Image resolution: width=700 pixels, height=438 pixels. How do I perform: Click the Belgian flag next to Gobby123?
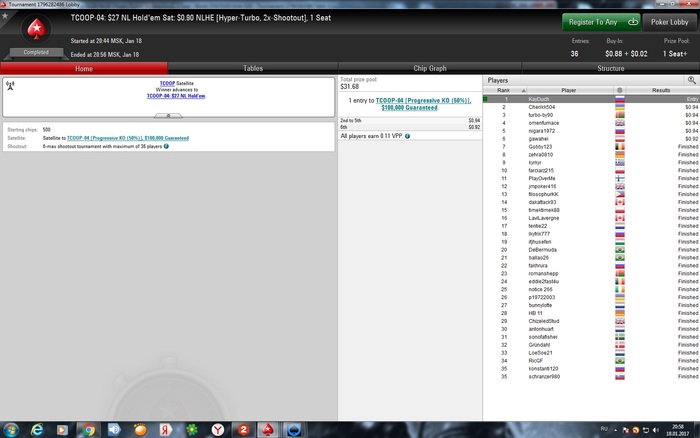coord(620,146)
